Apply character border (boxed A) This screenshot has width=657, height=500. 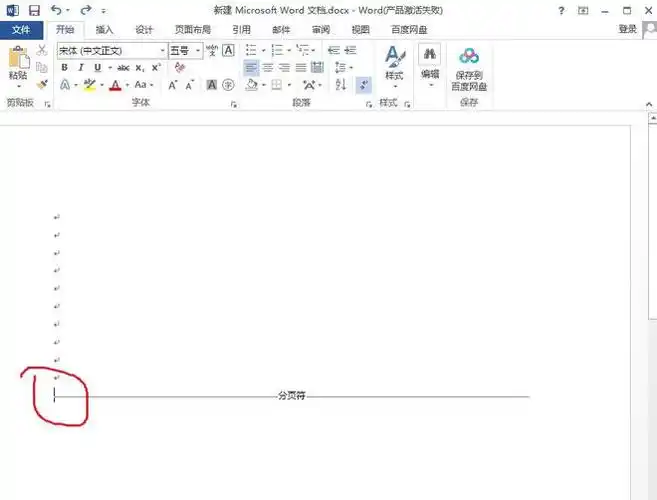pos(228,51)
